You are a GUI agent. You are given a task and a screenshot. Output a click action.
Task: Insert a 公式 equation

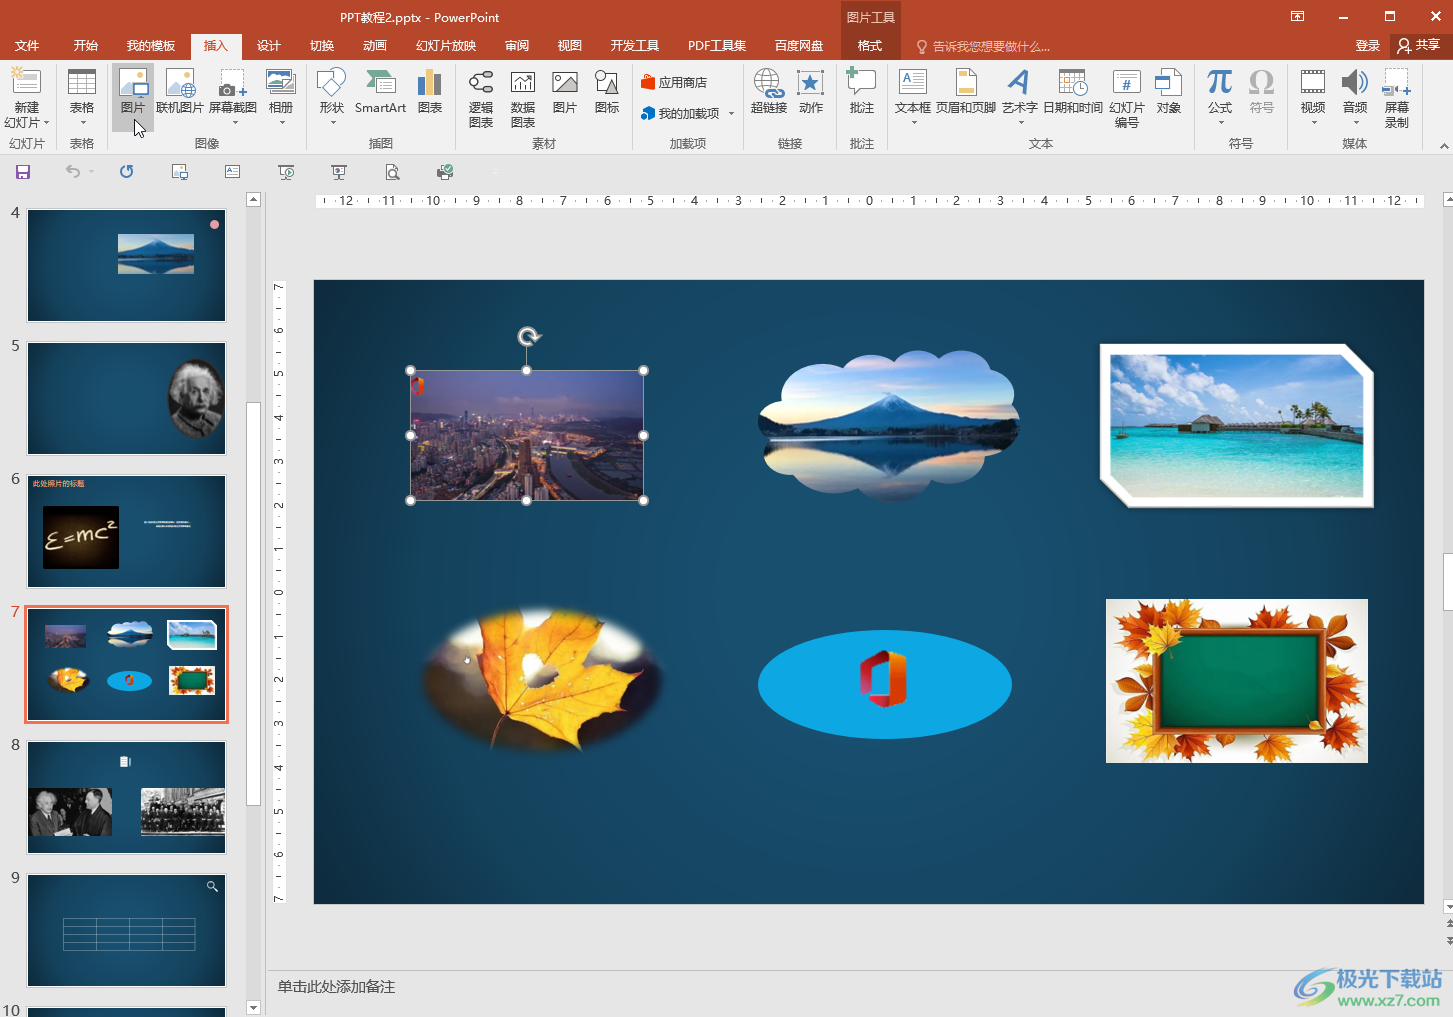(1220, 97)
